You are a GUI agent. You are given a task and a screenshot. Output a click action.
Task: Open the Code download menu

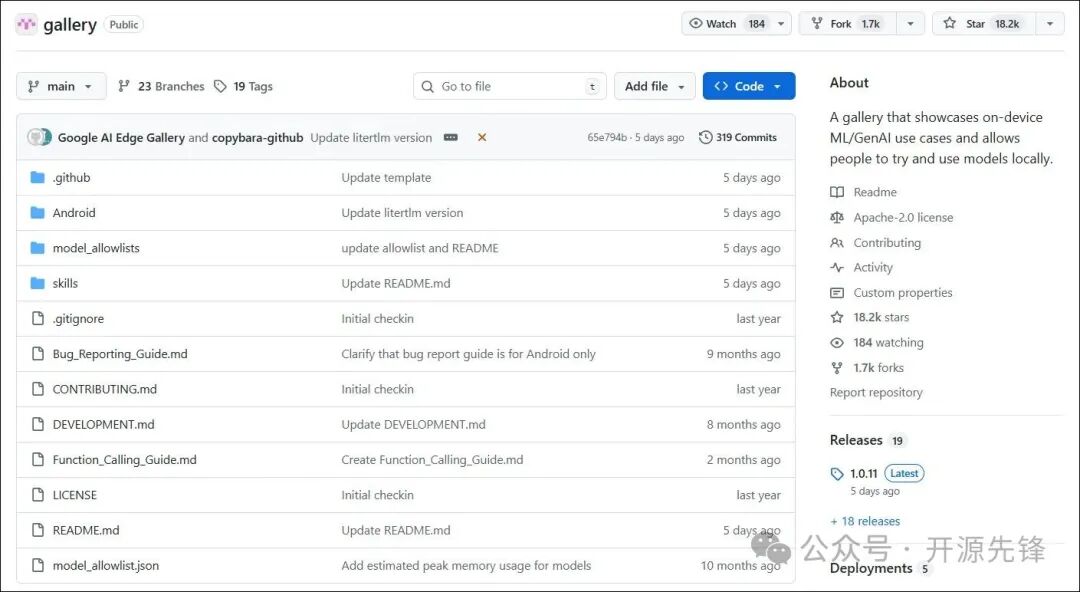click(748, 86)
